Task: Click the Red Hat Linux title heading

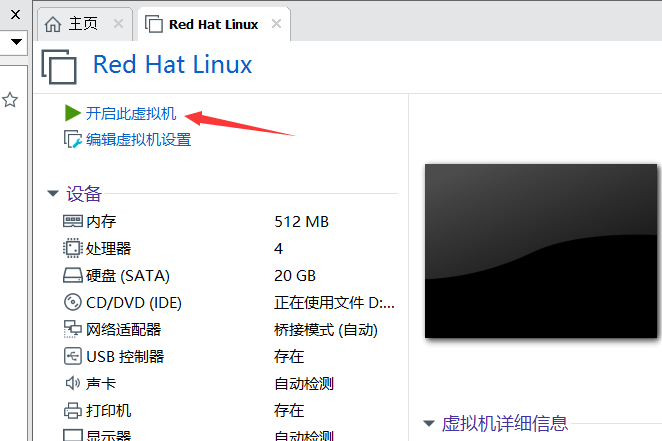Action: pos(172,65)
